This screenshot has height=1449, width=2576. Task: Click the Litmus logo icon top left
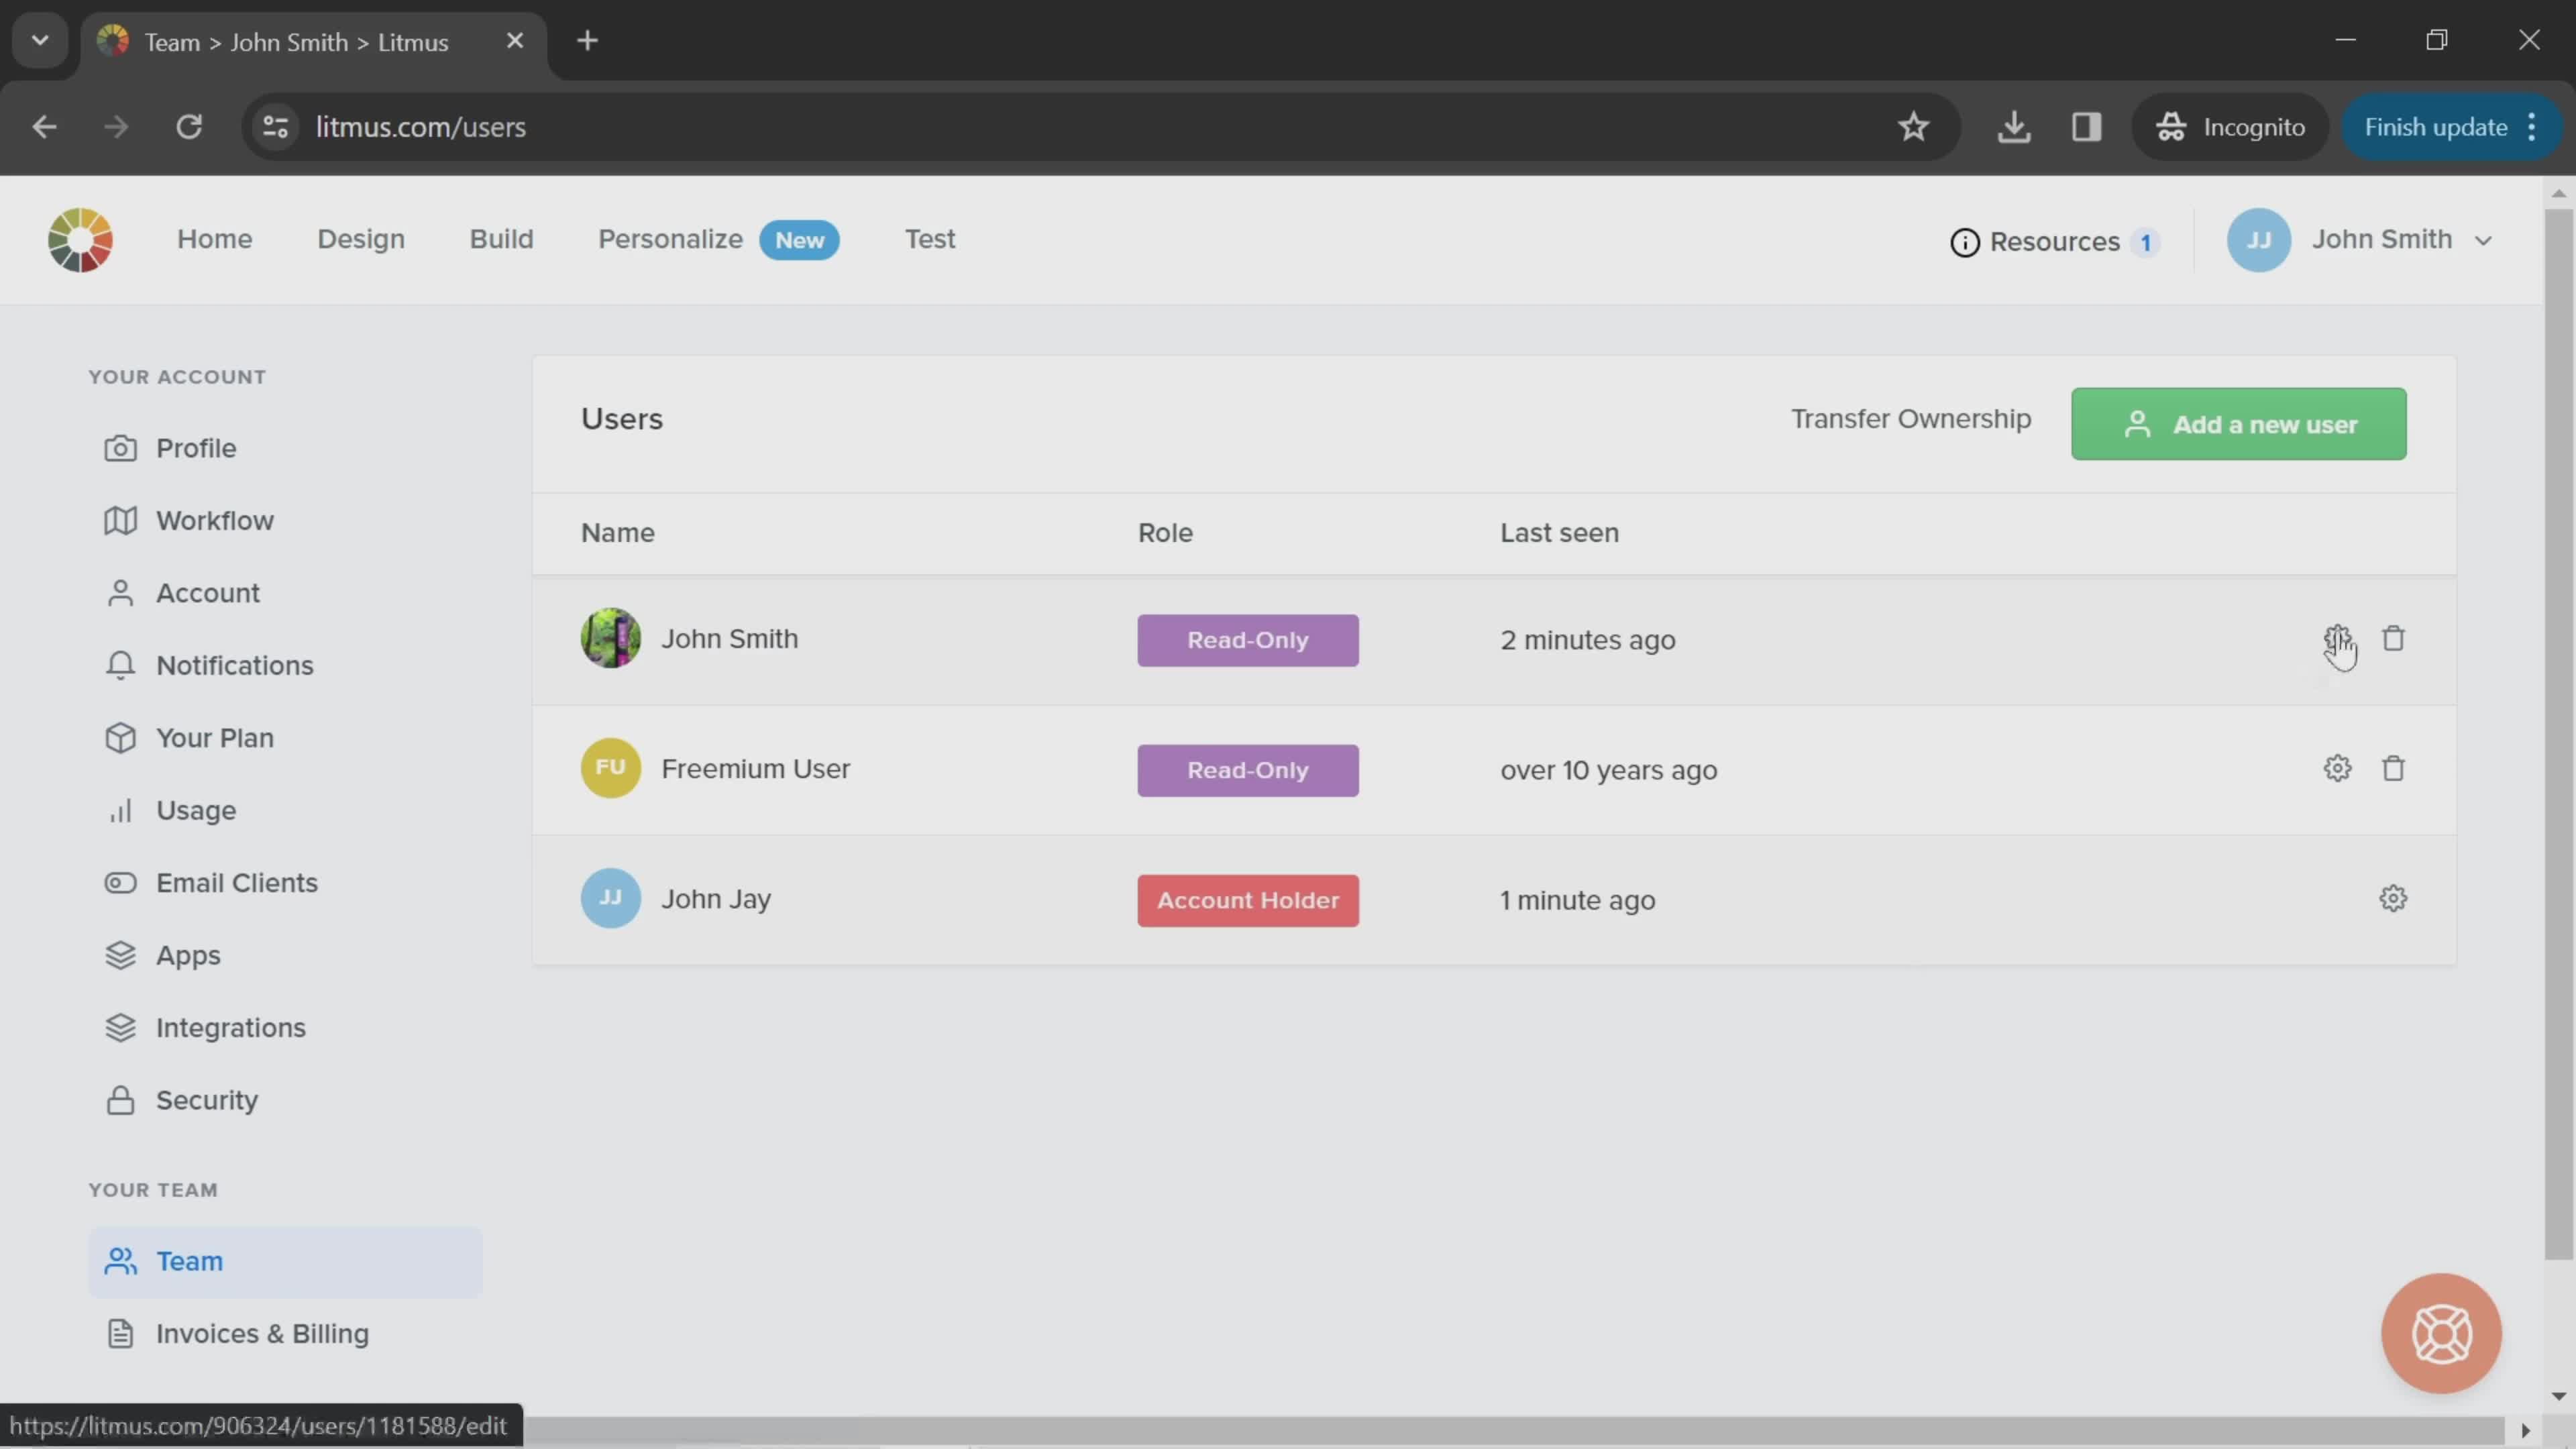80,239
